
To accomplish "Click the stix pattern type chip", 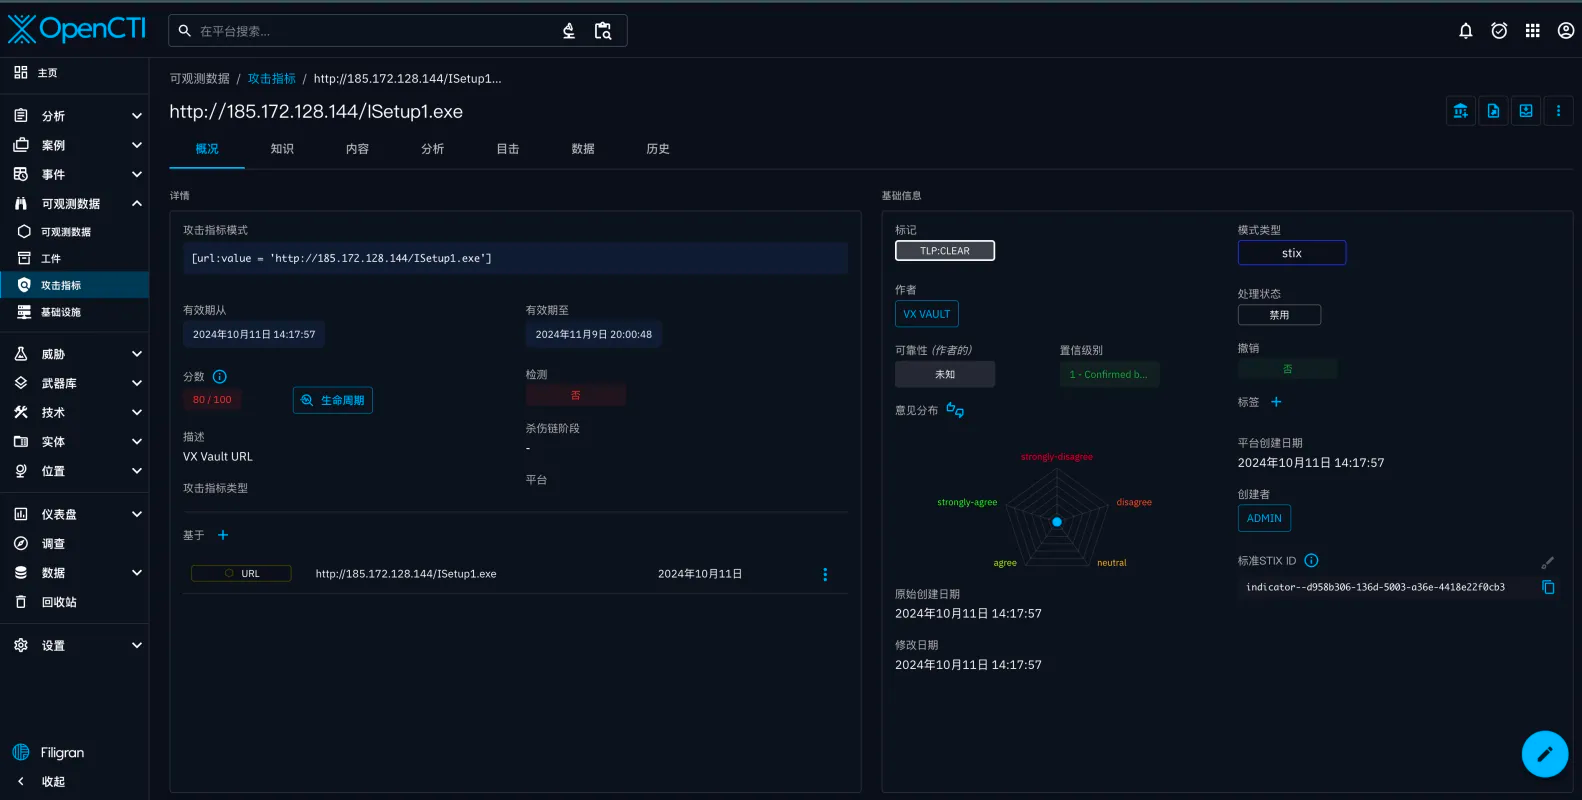I will click(1292, 253).
